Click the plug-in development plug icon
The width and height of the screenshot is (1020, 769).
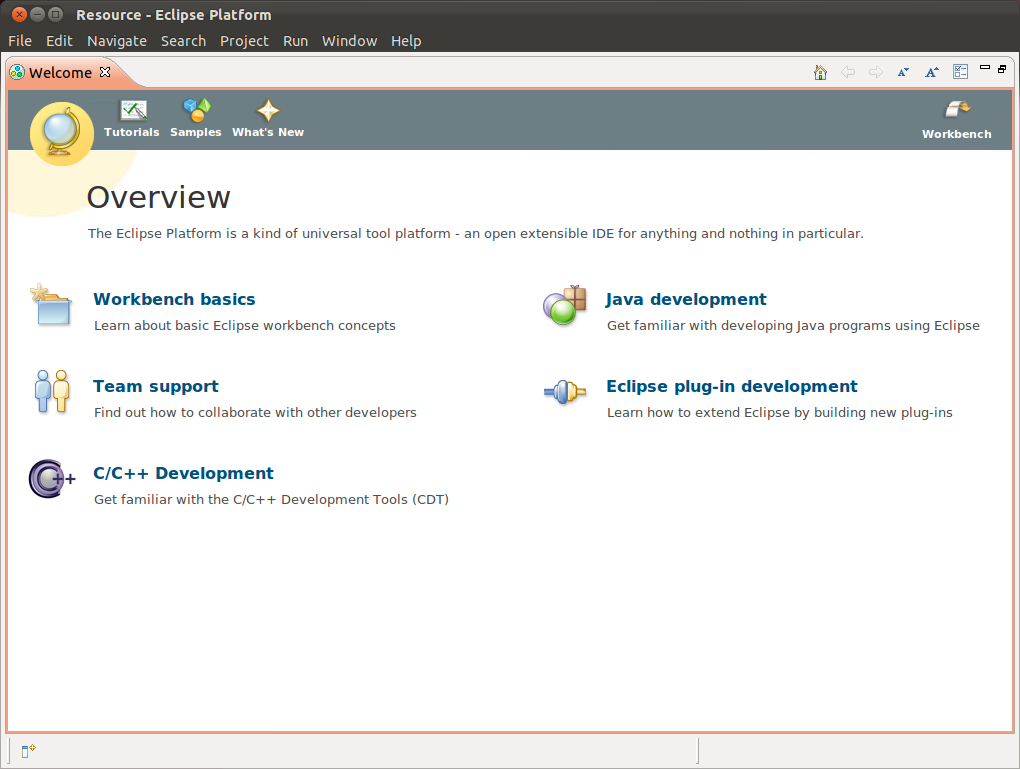[x=565, y=392]
